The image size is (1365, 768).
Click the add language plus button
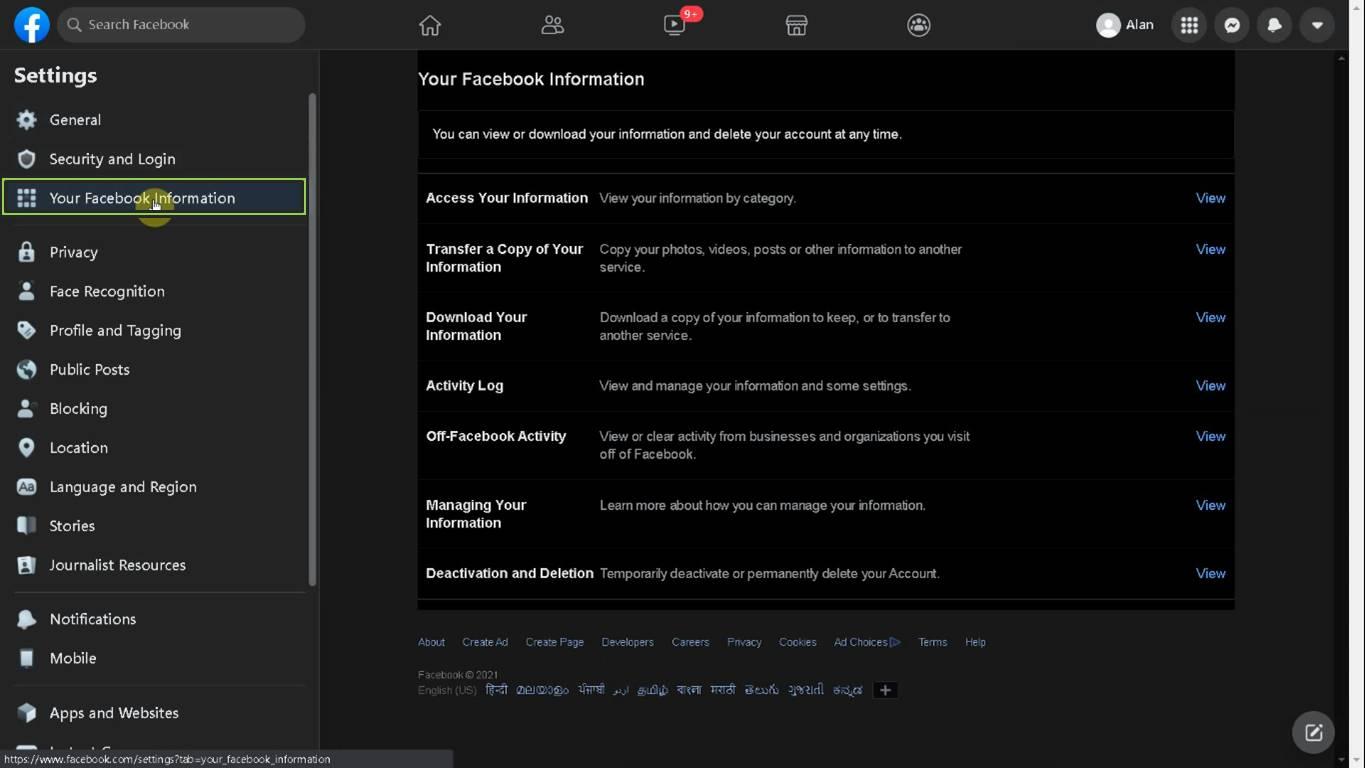(x=885, y=690)
